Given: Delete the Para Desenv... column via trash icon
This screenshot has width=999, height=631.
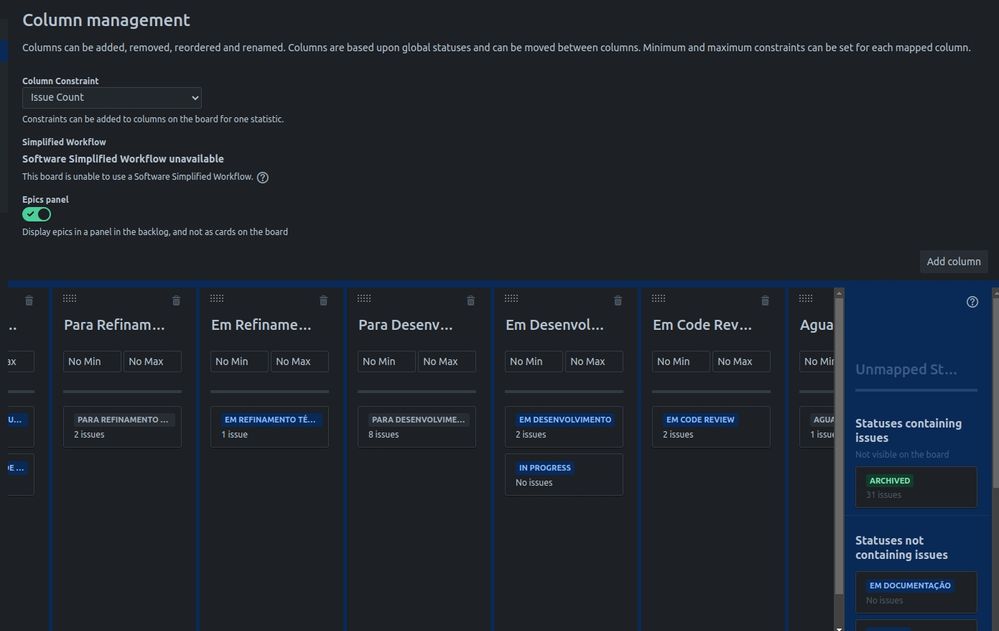Looking at the screenshot, I should coord(471,300).
